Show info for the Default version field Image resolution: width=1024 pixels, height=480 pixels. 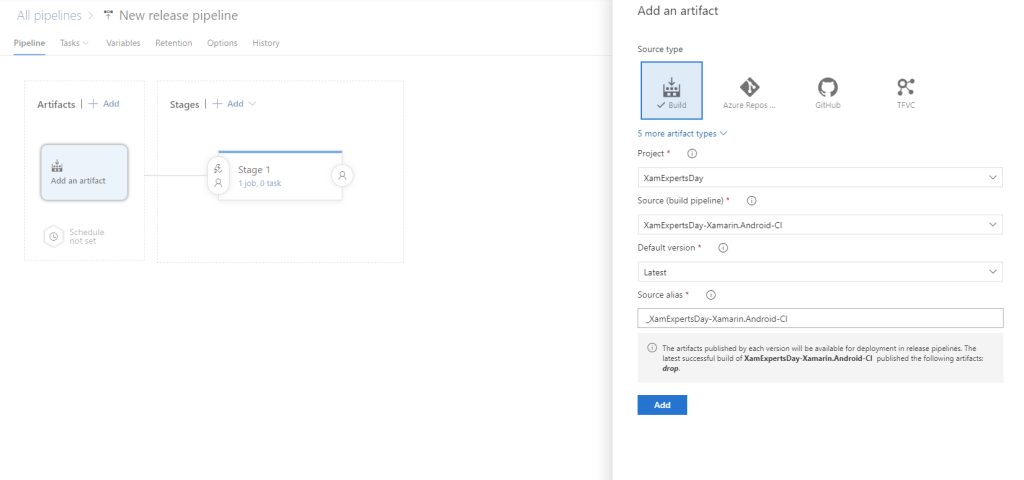(722, 248)
